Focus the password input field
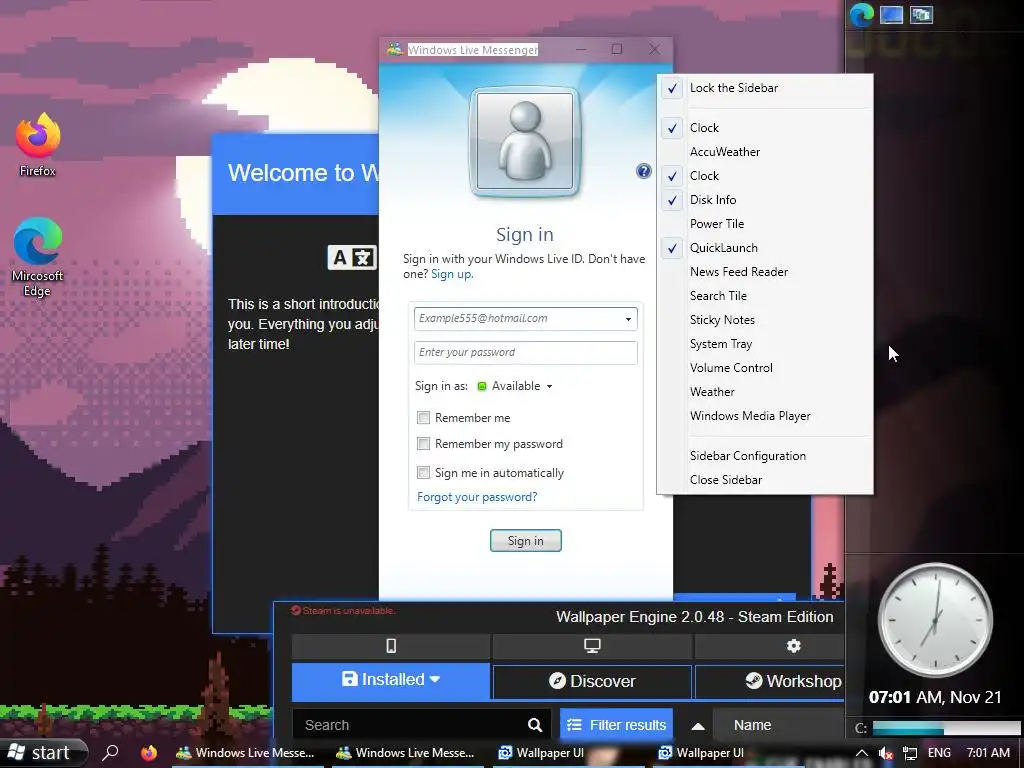The width and height of the screenshot is (1024, 768). coord(526,353)
